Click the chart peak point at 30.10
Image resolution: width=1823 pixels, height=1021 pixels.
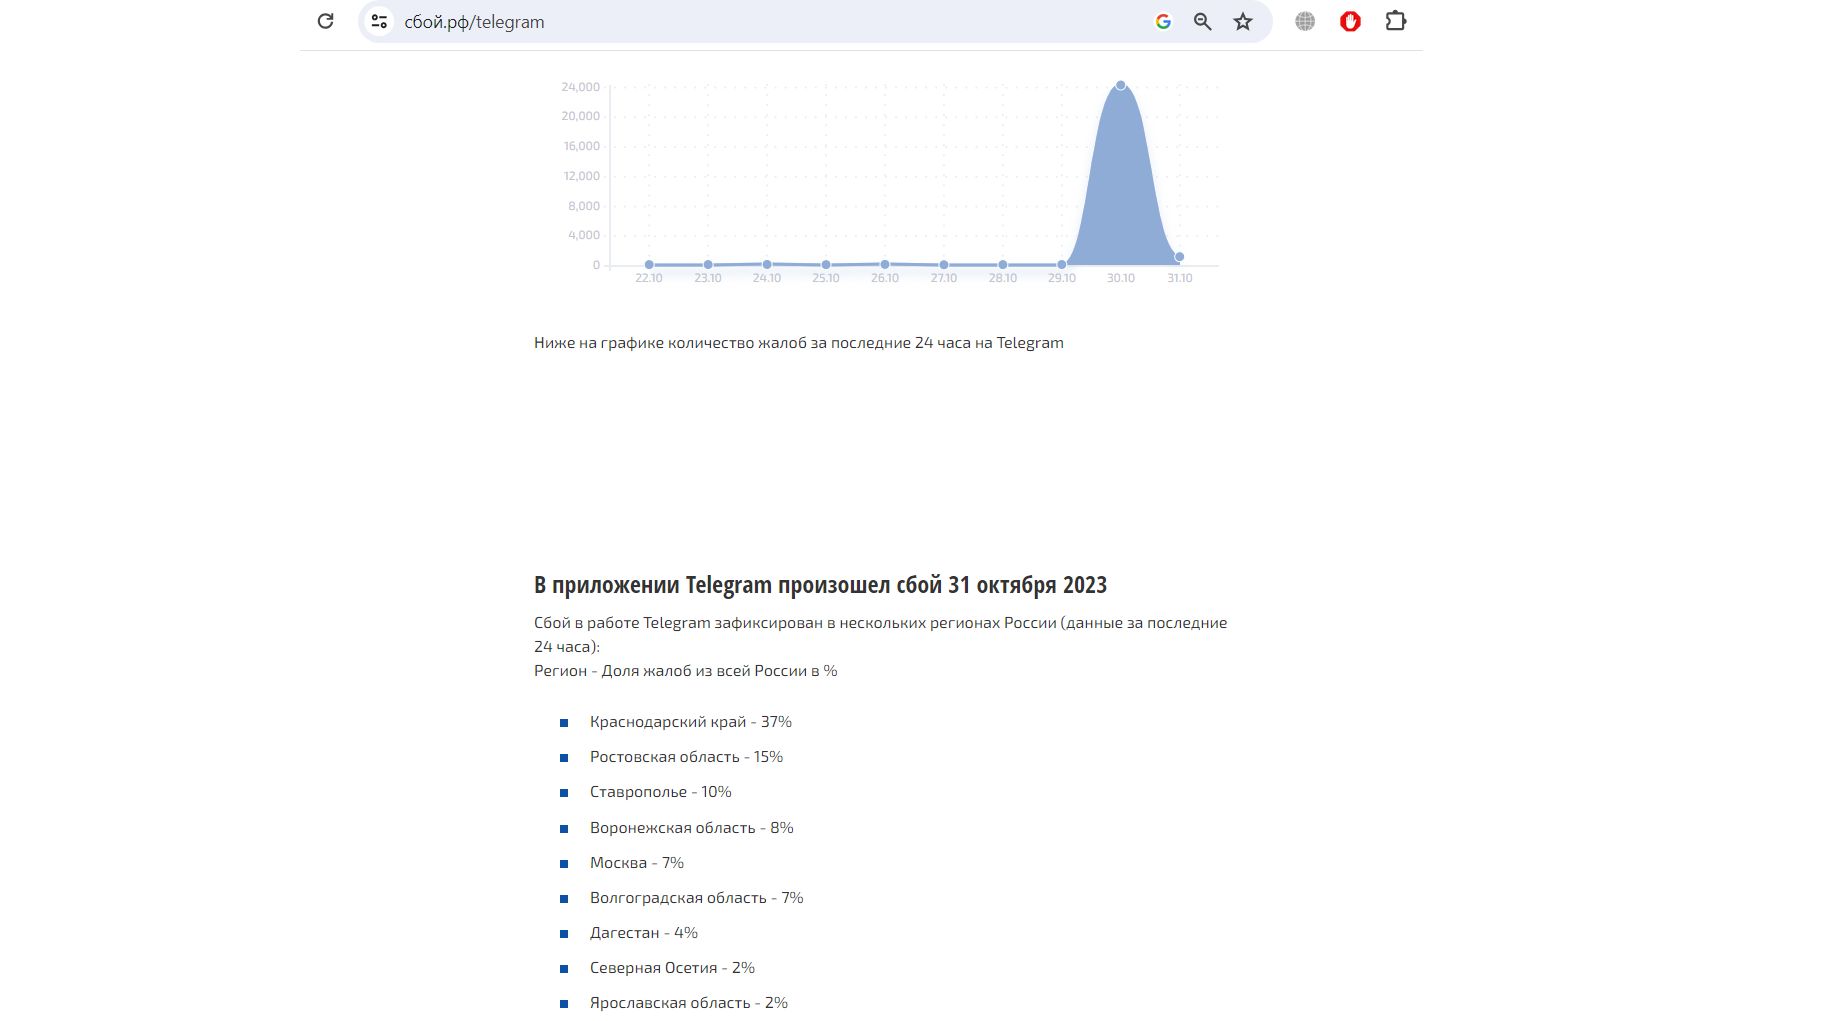1121,86
